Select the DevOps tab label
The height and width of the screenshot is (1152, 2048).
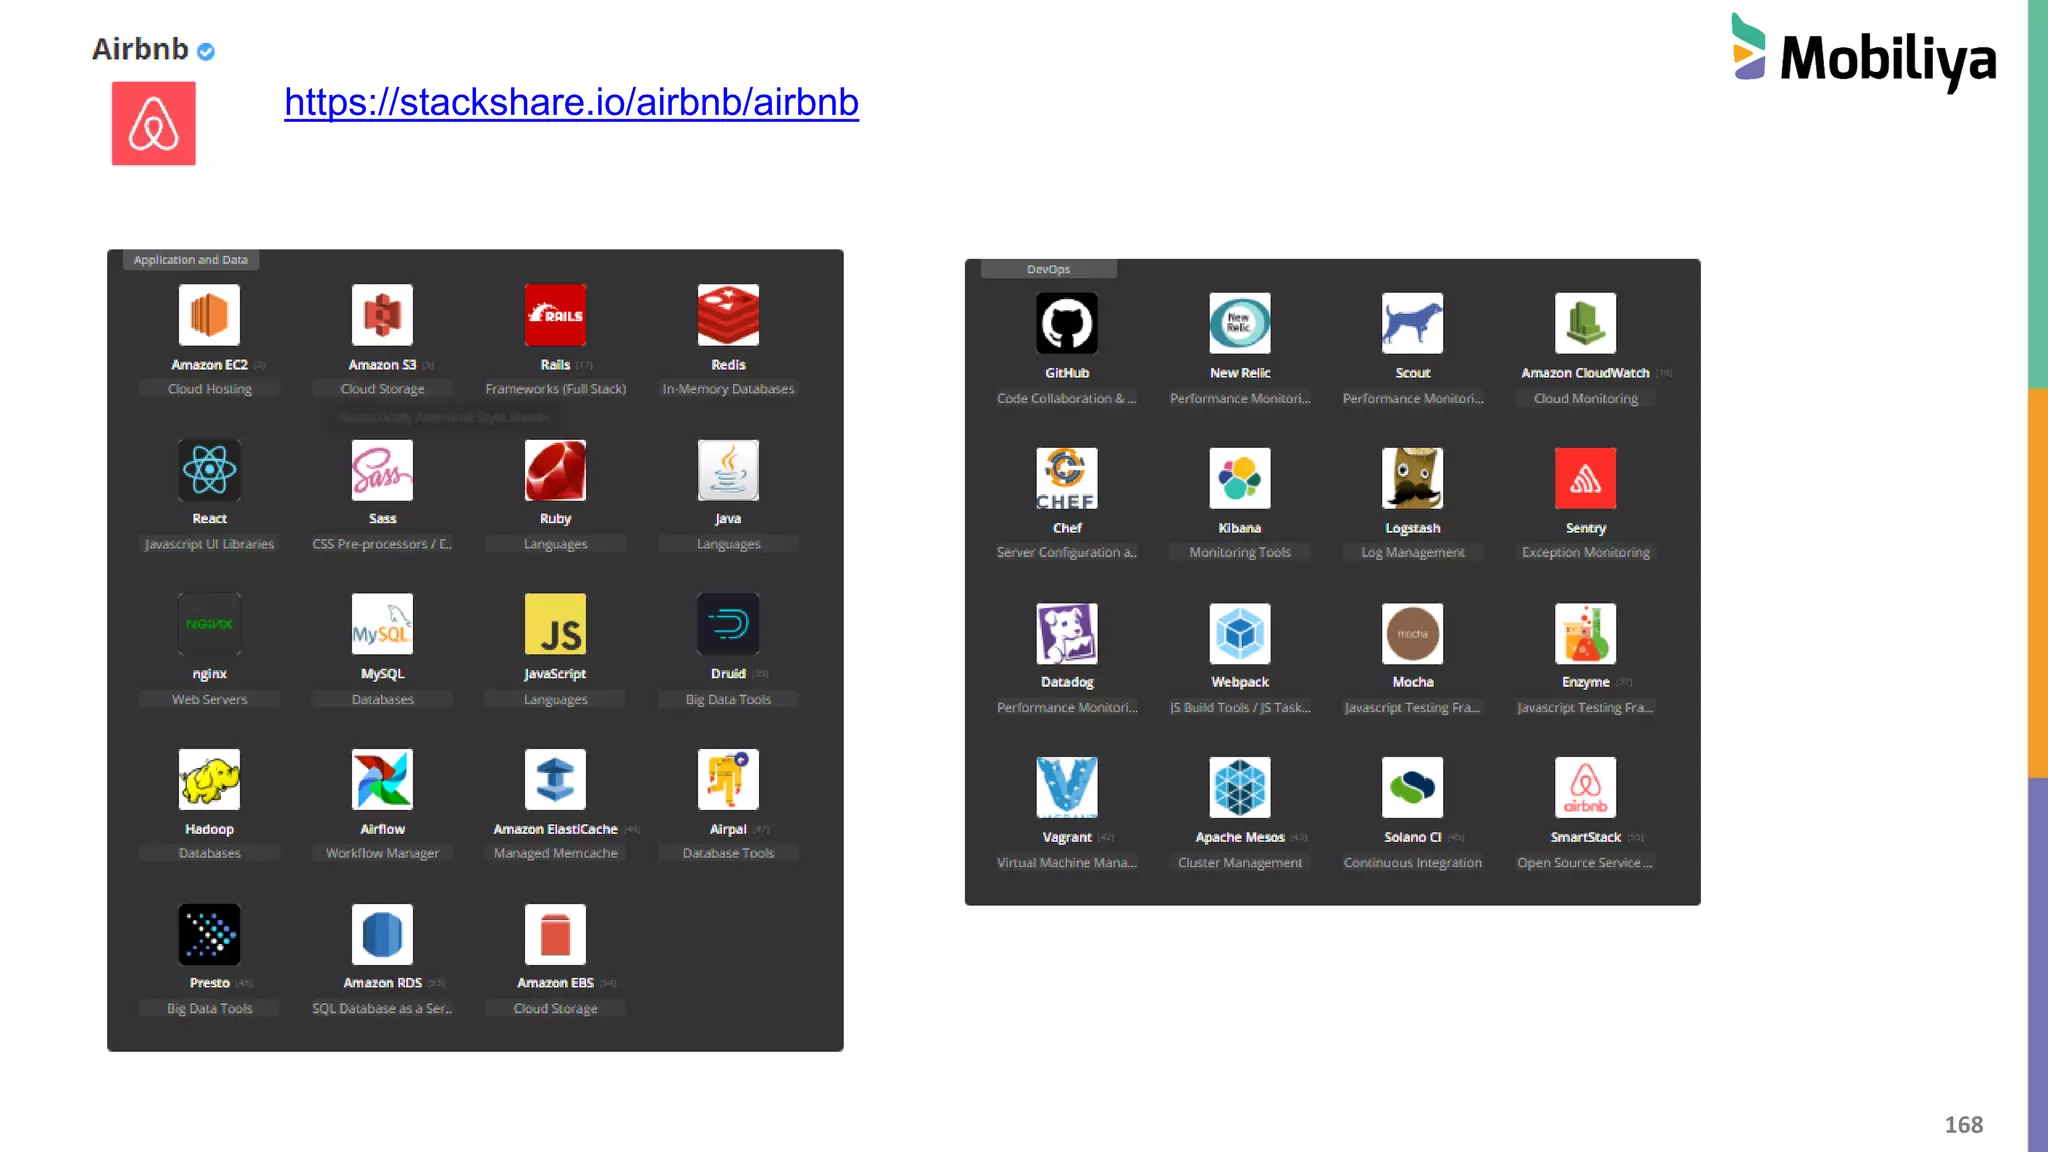(1048, 269)
